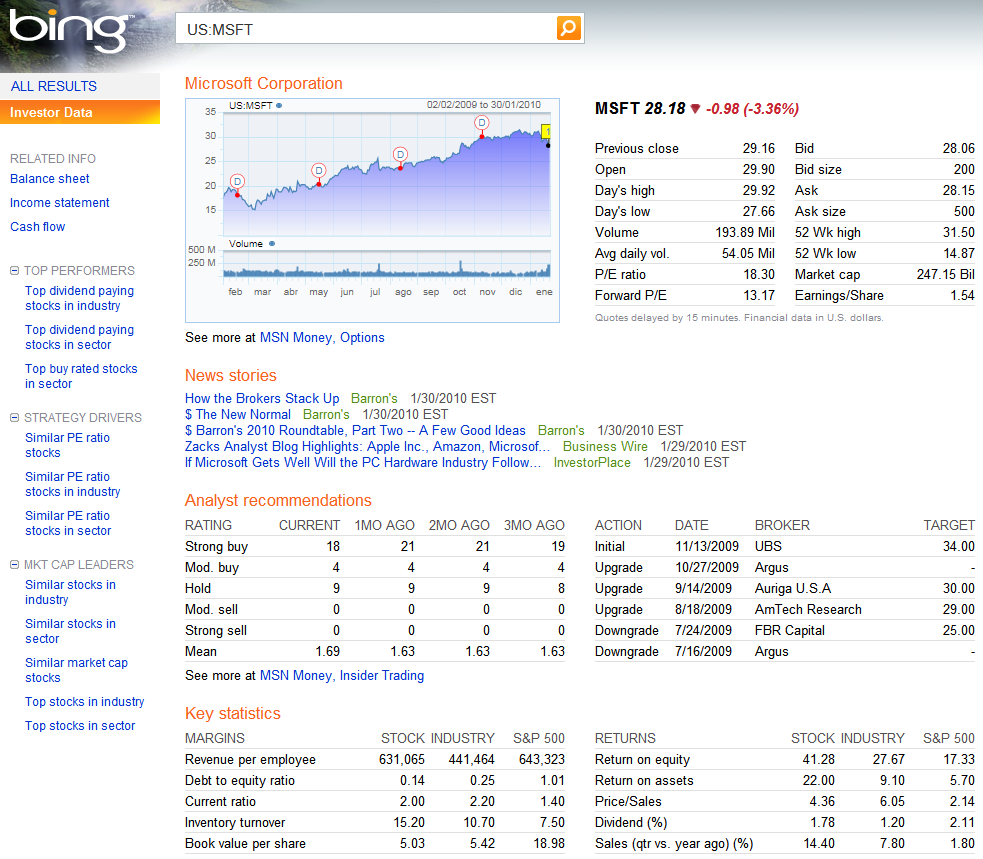
Task: Click the Mean current rating 1.69
Action: pyautogui.click(x=328, y=651)
